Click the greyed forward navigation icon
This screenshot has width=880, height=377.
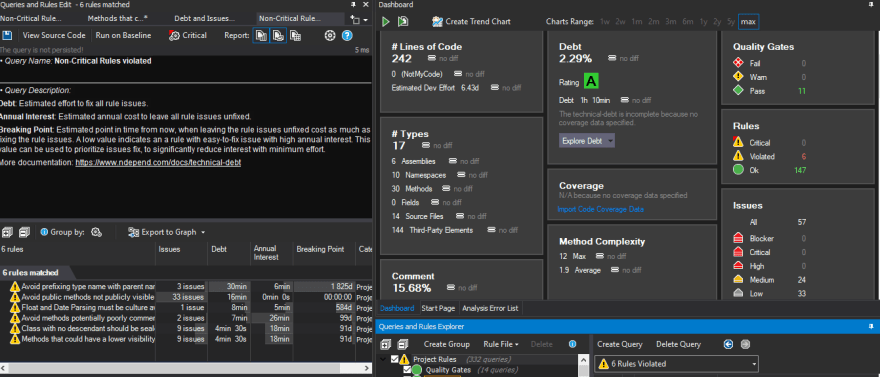pos(745,344)
